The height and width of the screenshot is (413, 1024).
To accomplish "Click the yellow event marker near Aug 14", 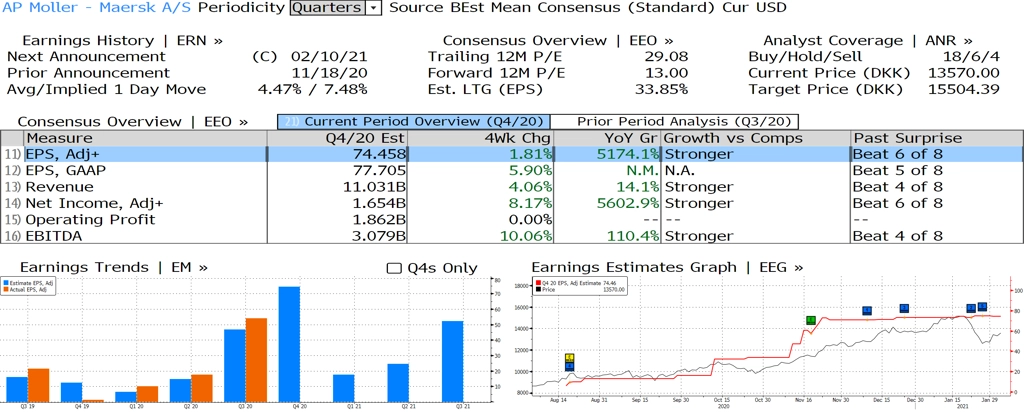I will click(569, 358).
